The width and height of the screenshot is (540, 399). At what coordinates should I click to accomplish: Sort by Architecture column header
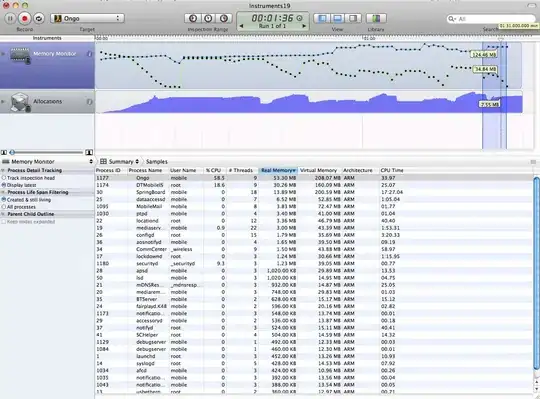pos(360,170)
